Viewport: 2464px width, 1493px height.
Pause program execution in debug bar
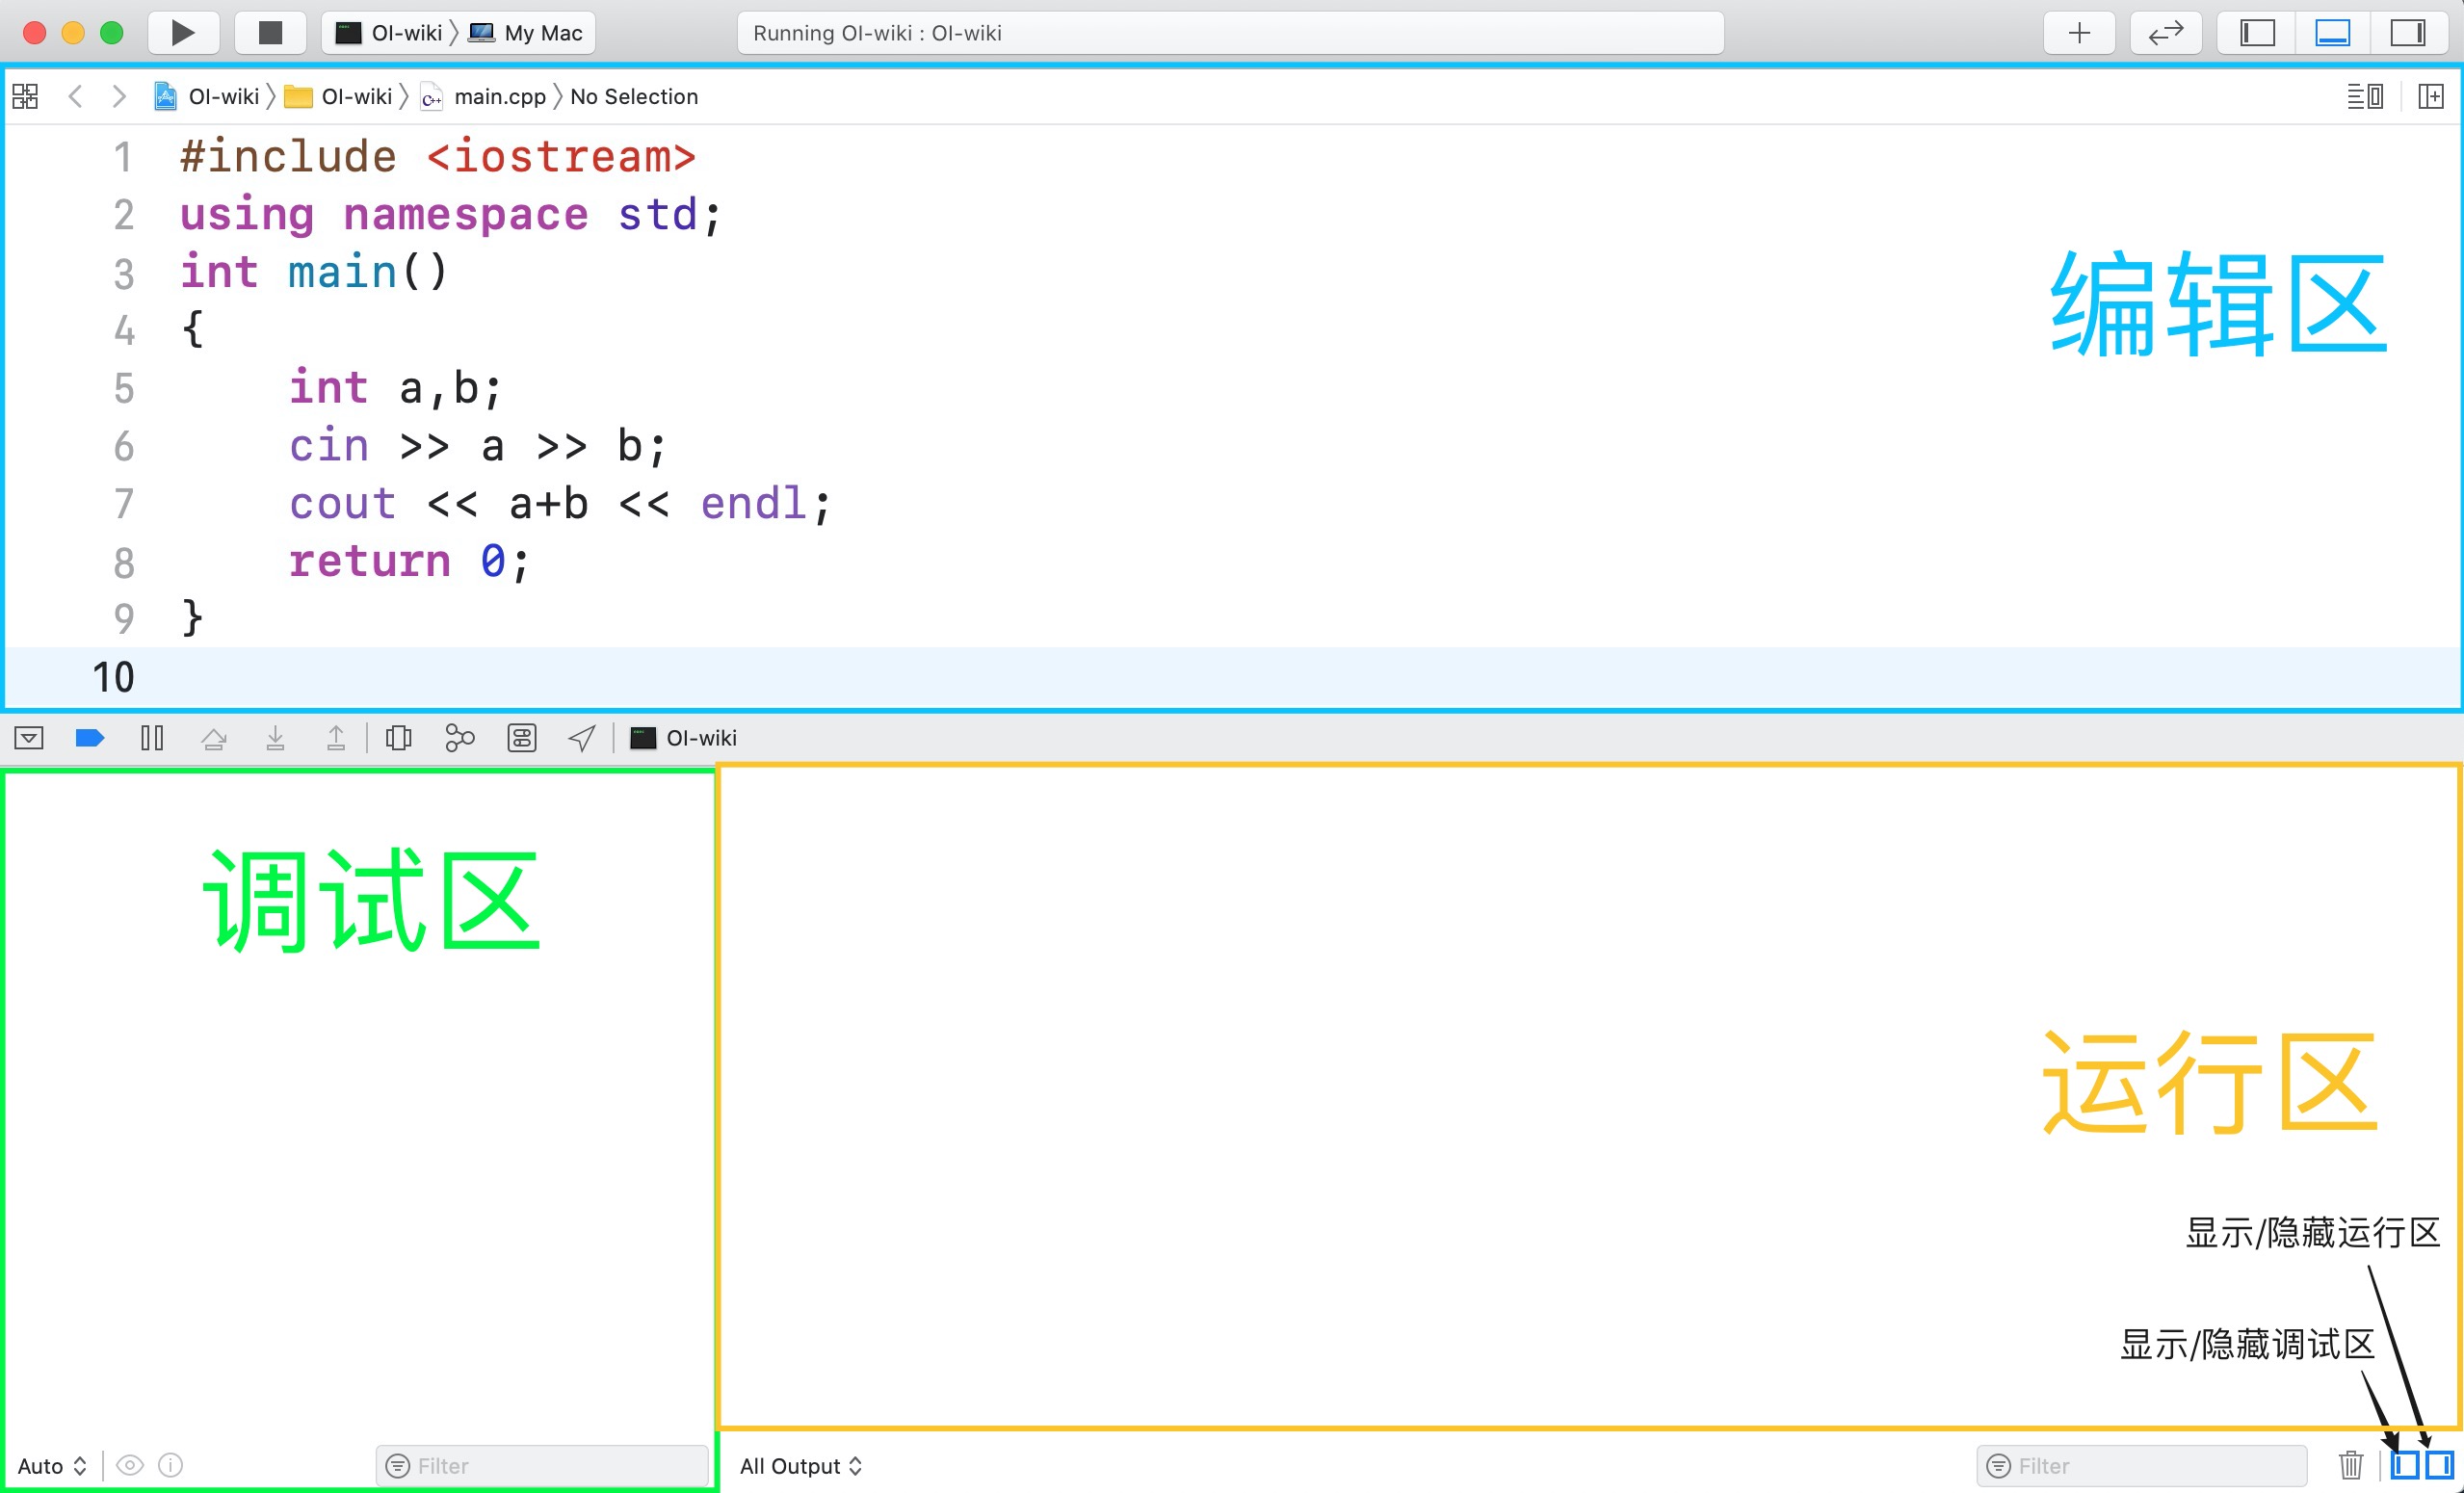click(x=152, y=739)
